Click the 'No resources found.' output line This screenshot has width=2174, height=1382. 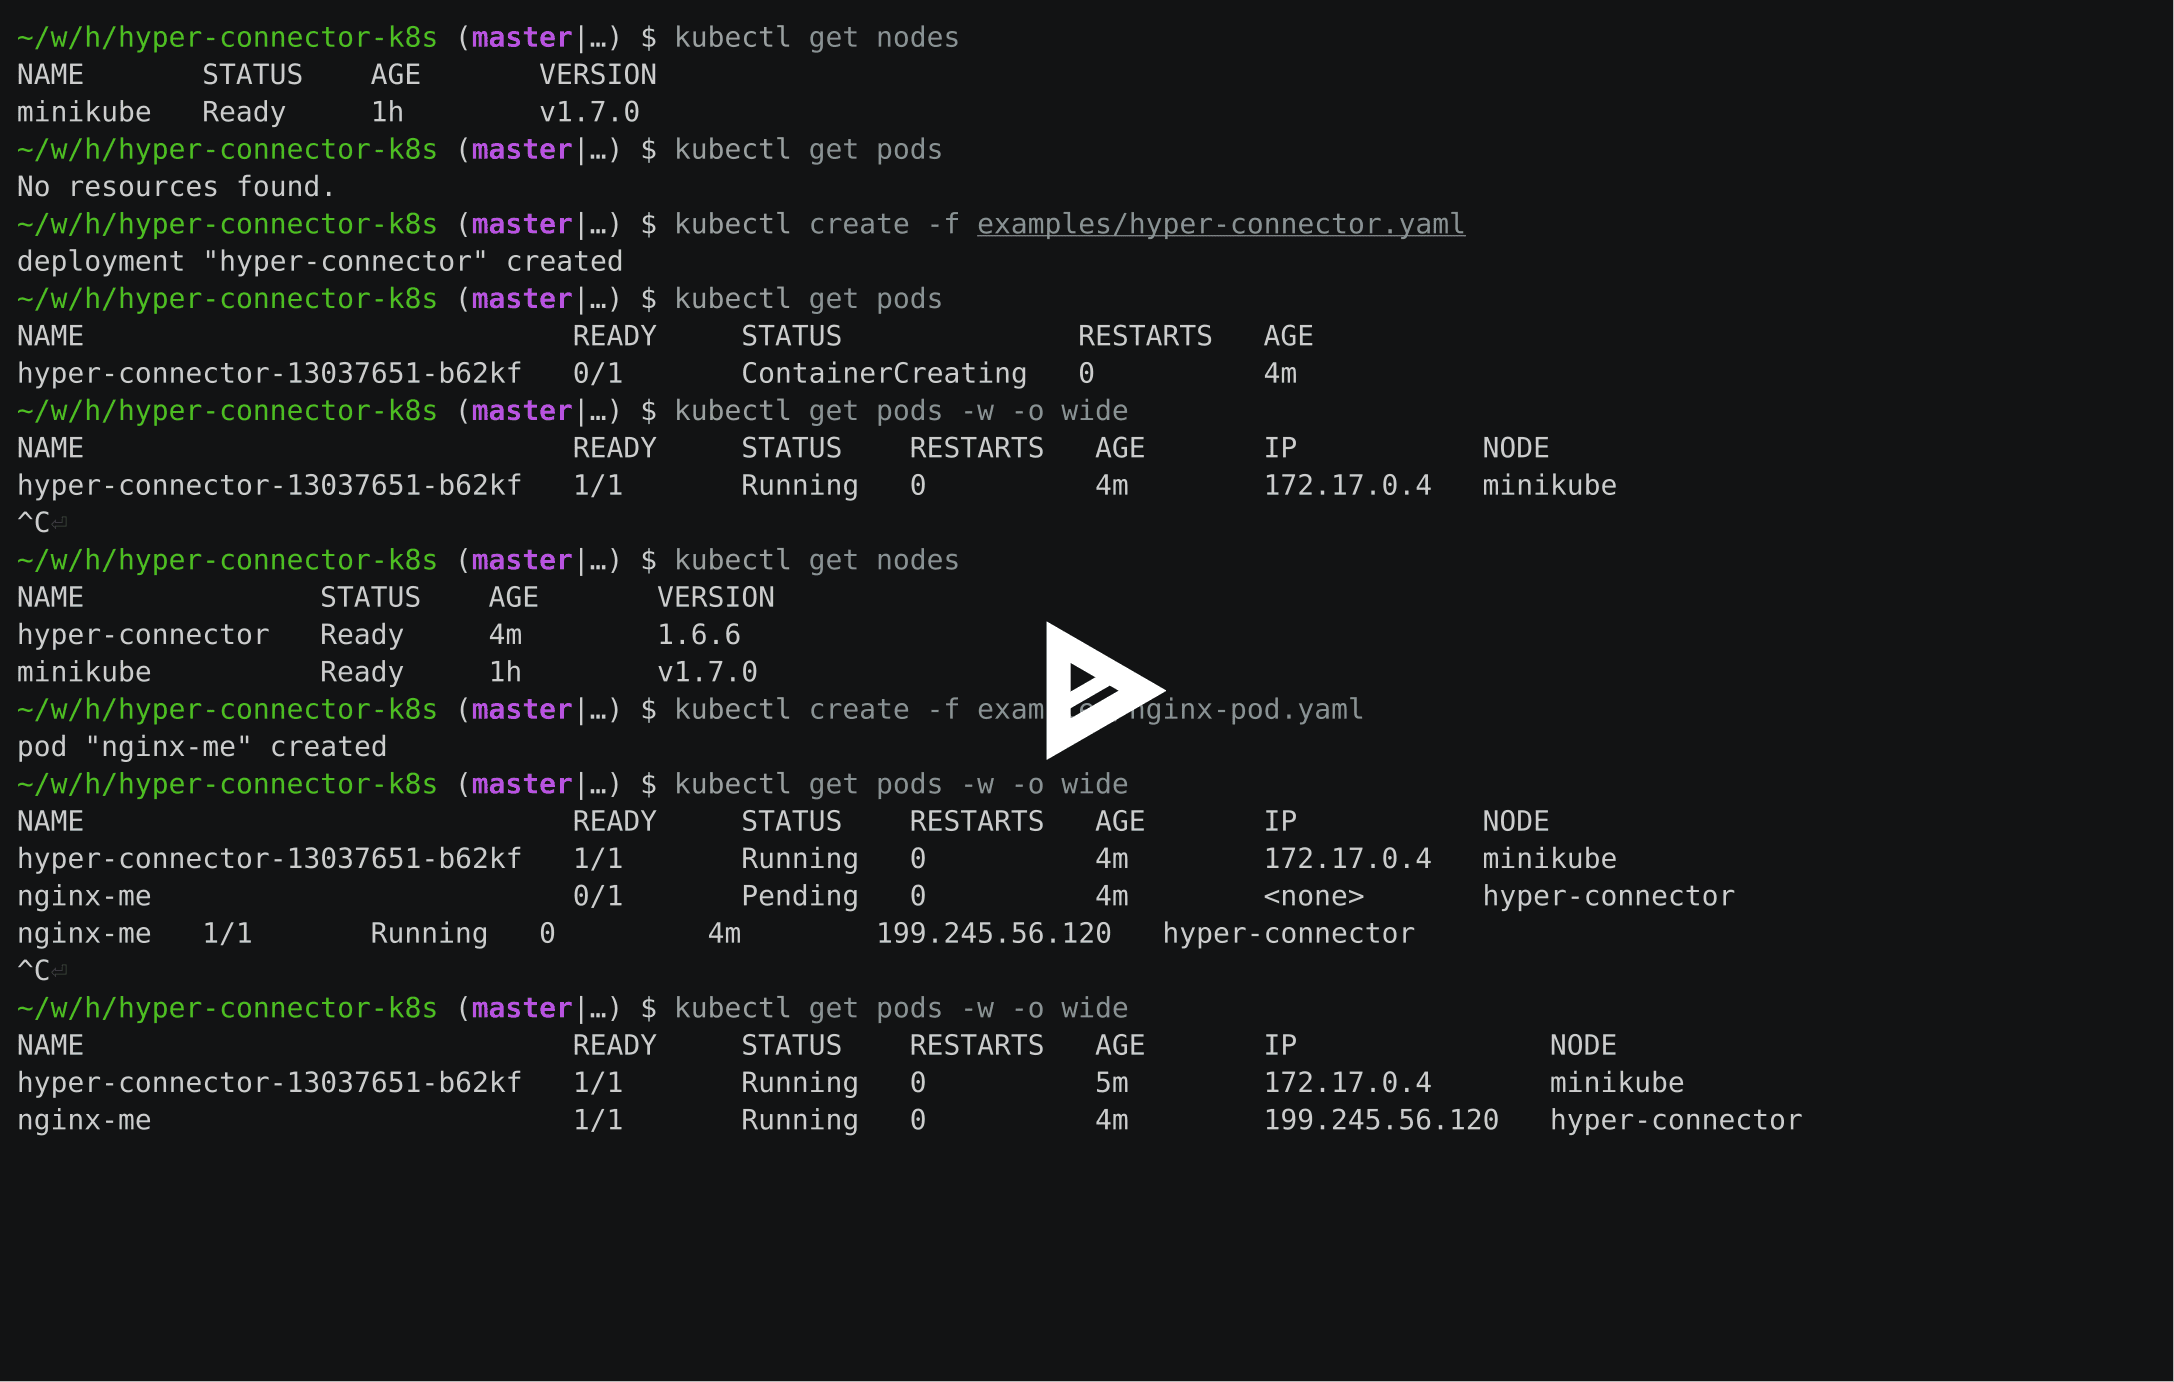176,187
